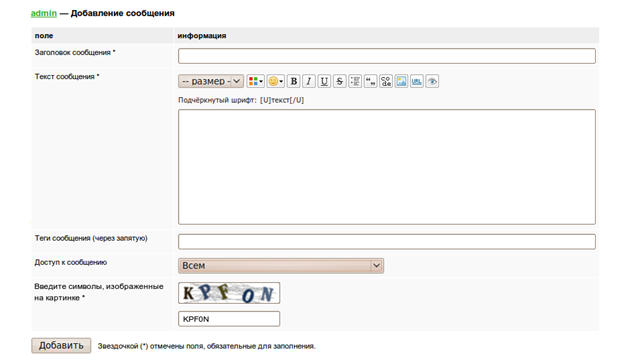This screenshot has width=640, height=360.
Task: Apply italic formatting with the I button
Action: click(309, 81)
